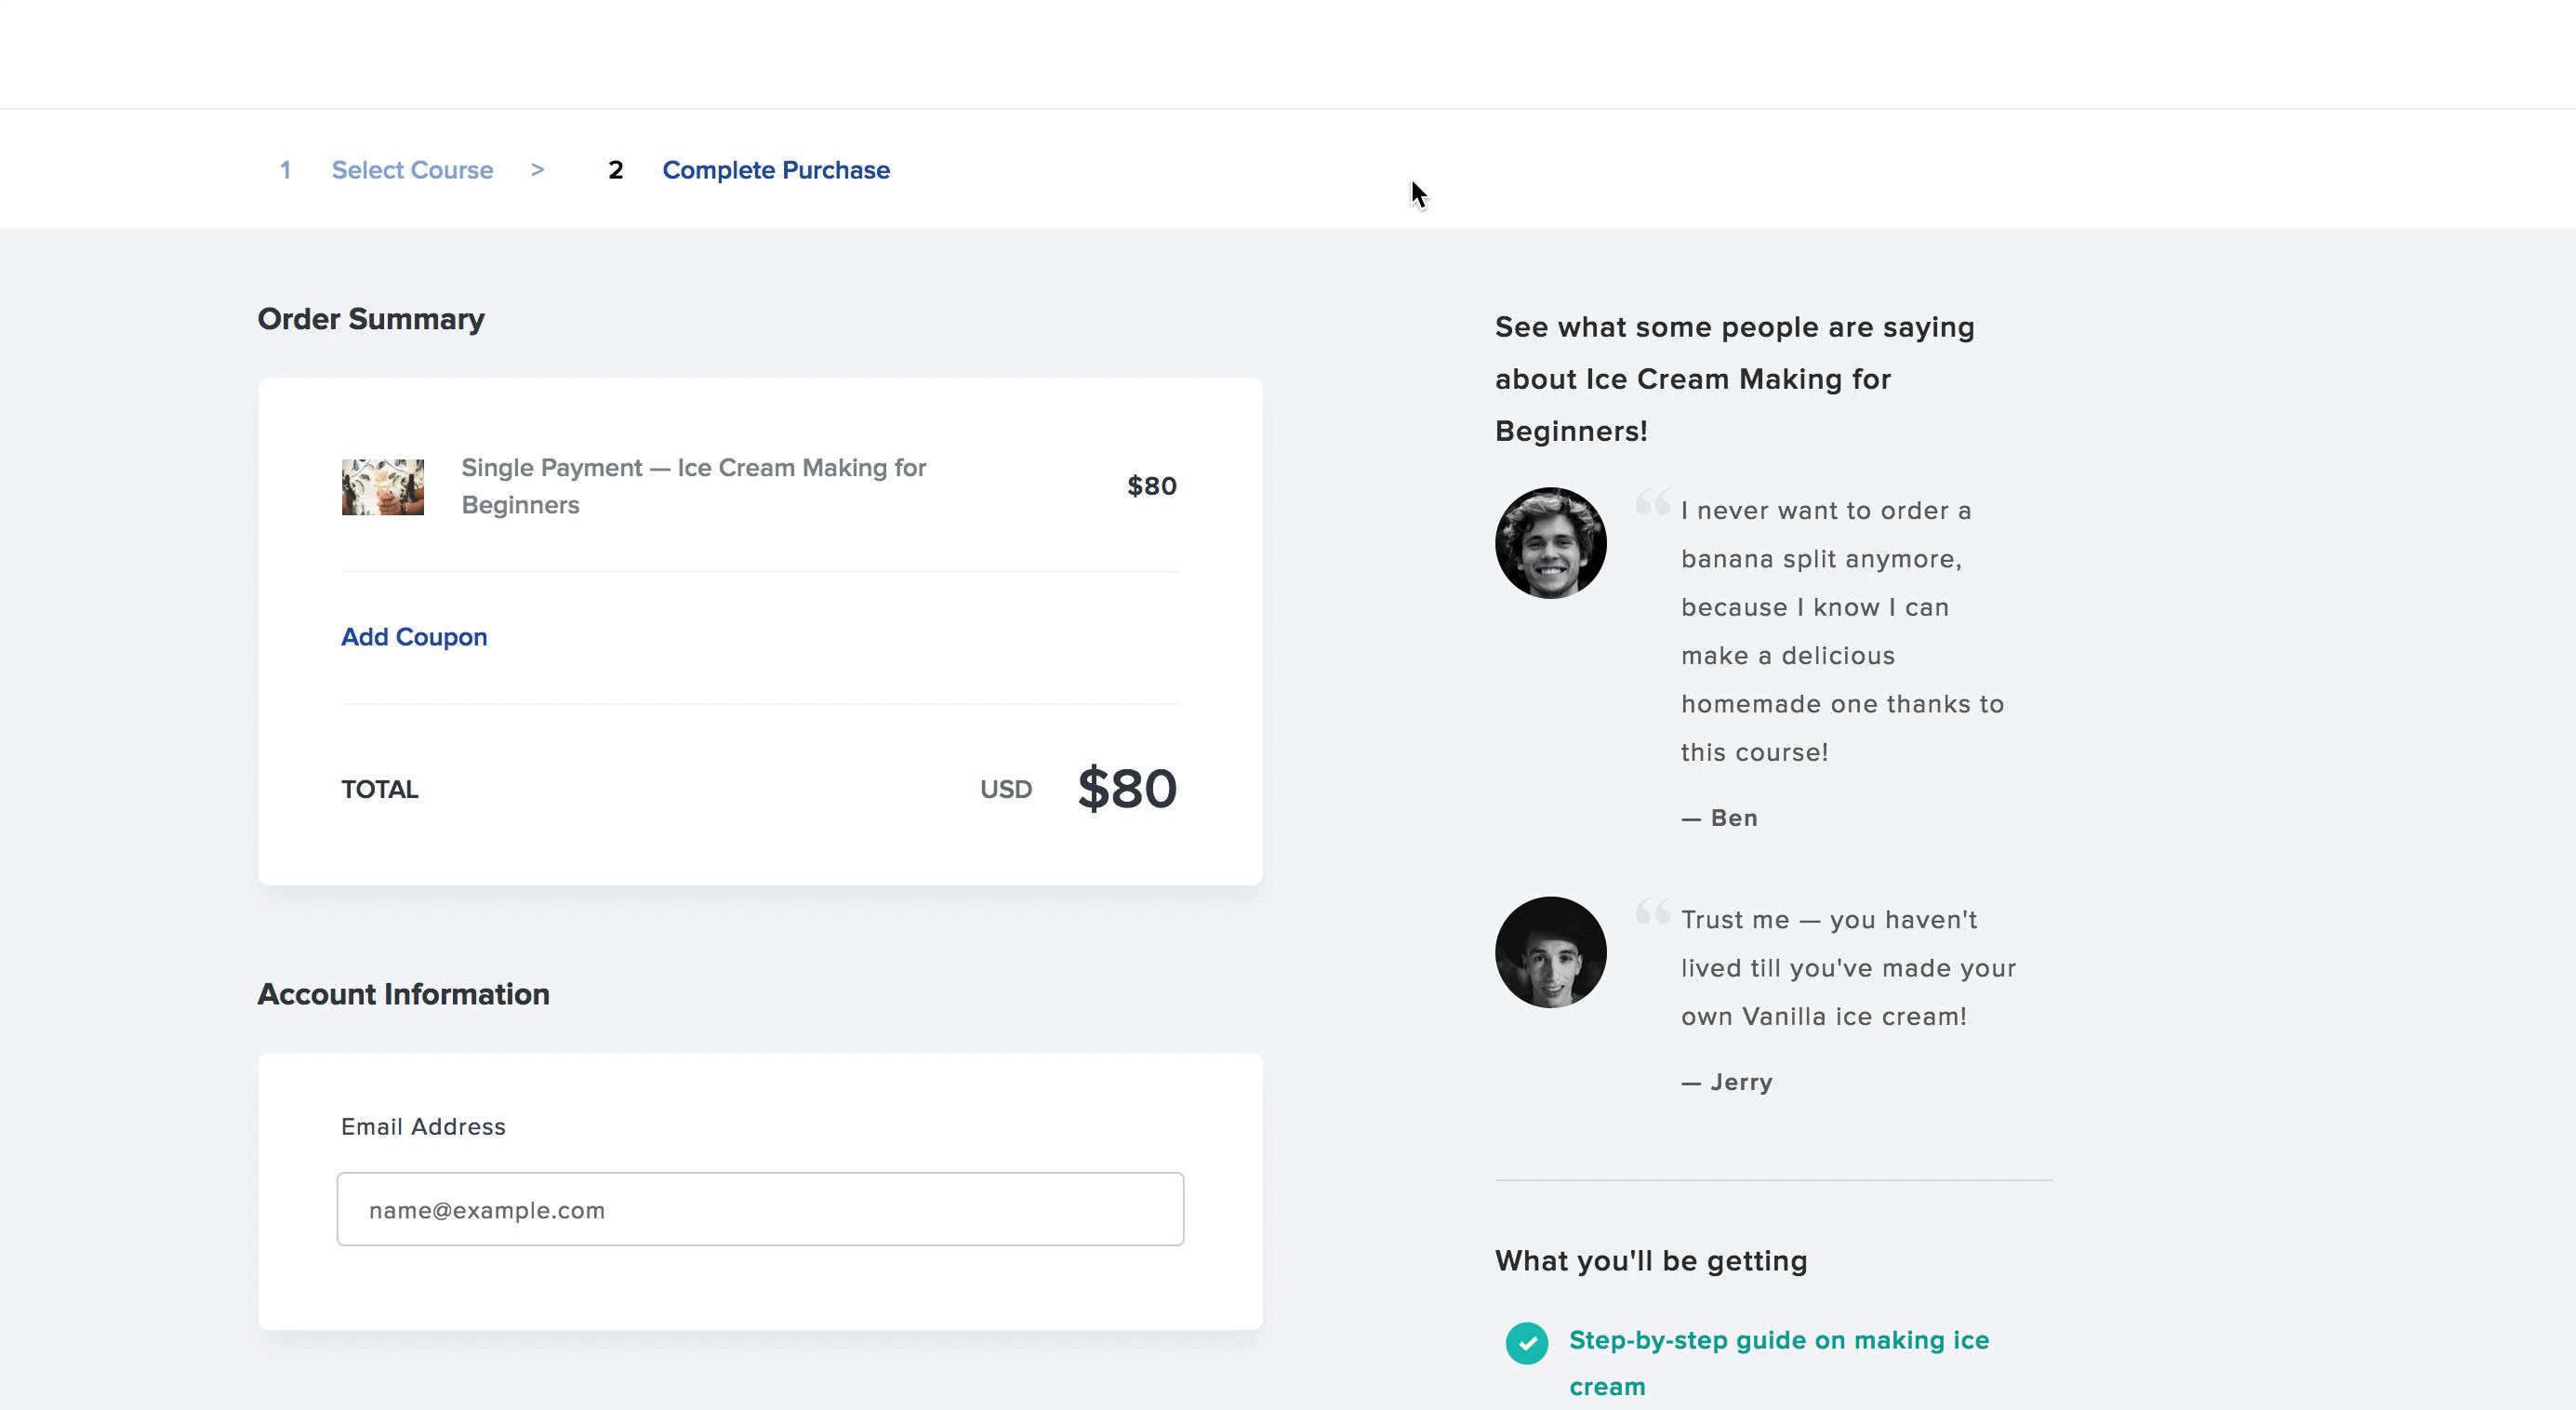Click the green checkmark icon beside Step-by-step guide
The image size is (2576, 1410).
(x=1526, y=1343)
